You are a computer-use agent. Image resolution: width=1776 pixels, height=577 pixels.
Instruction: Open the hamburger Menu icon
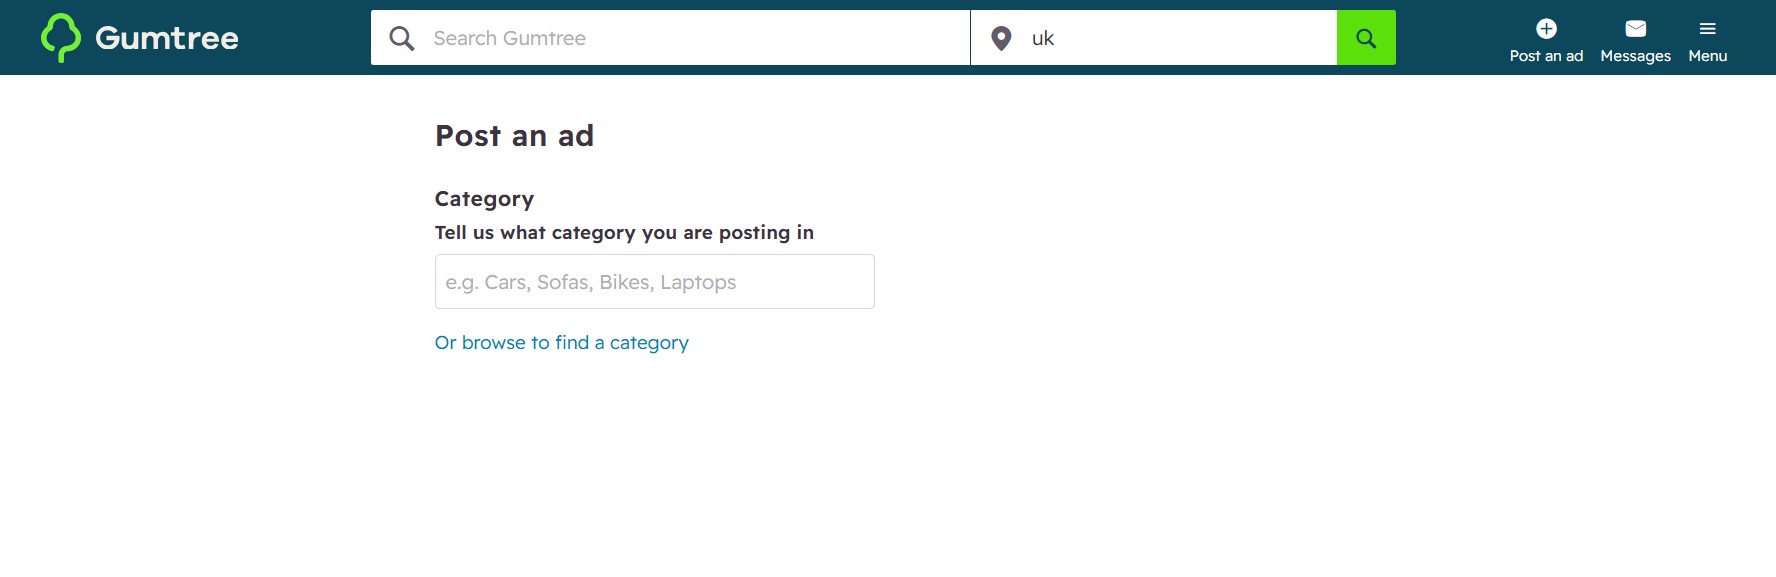[x=1707, y=28]
